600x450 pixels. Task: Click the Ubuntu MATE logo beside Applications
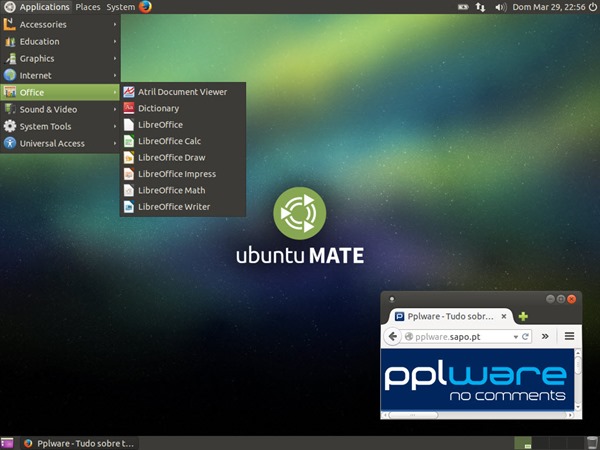[9, 7]
